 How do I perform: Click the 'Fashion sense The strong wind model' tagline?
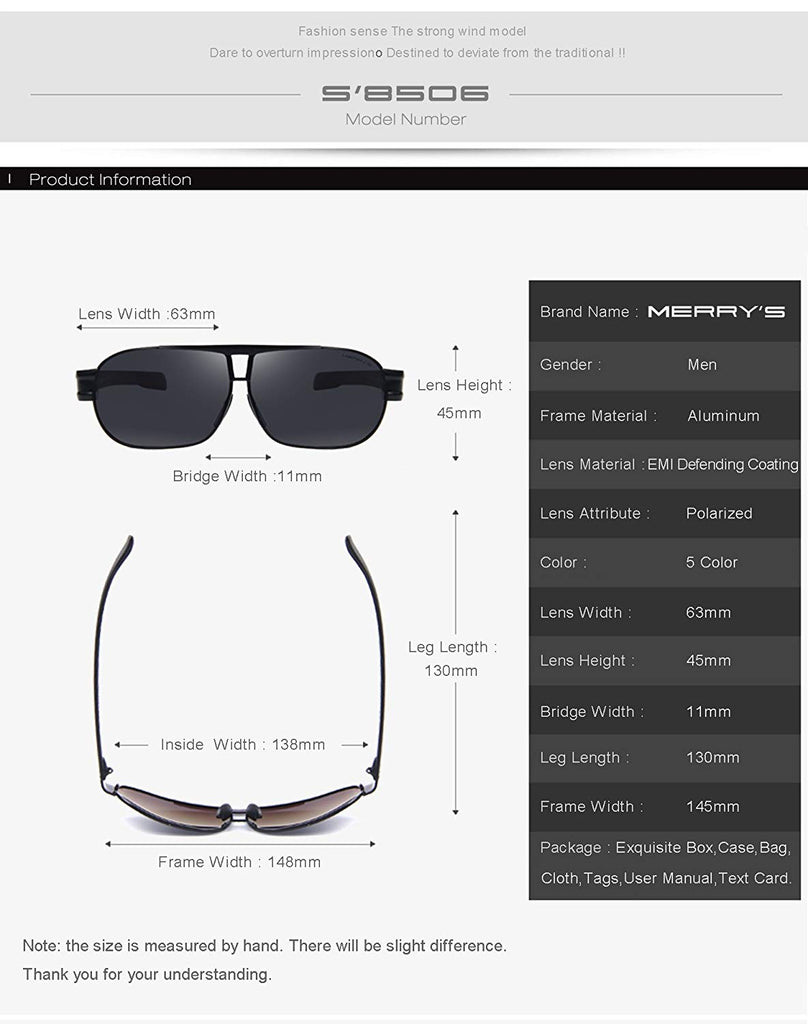click(x=412, y=31)
